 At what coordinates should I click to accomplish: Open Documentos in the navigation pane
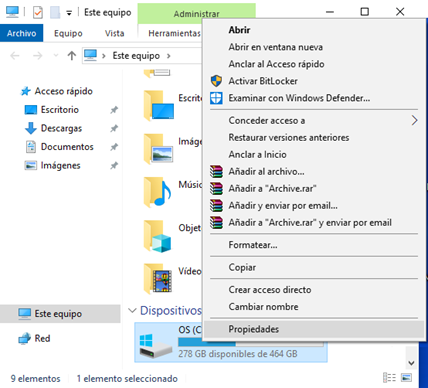(x=67, y=147)
